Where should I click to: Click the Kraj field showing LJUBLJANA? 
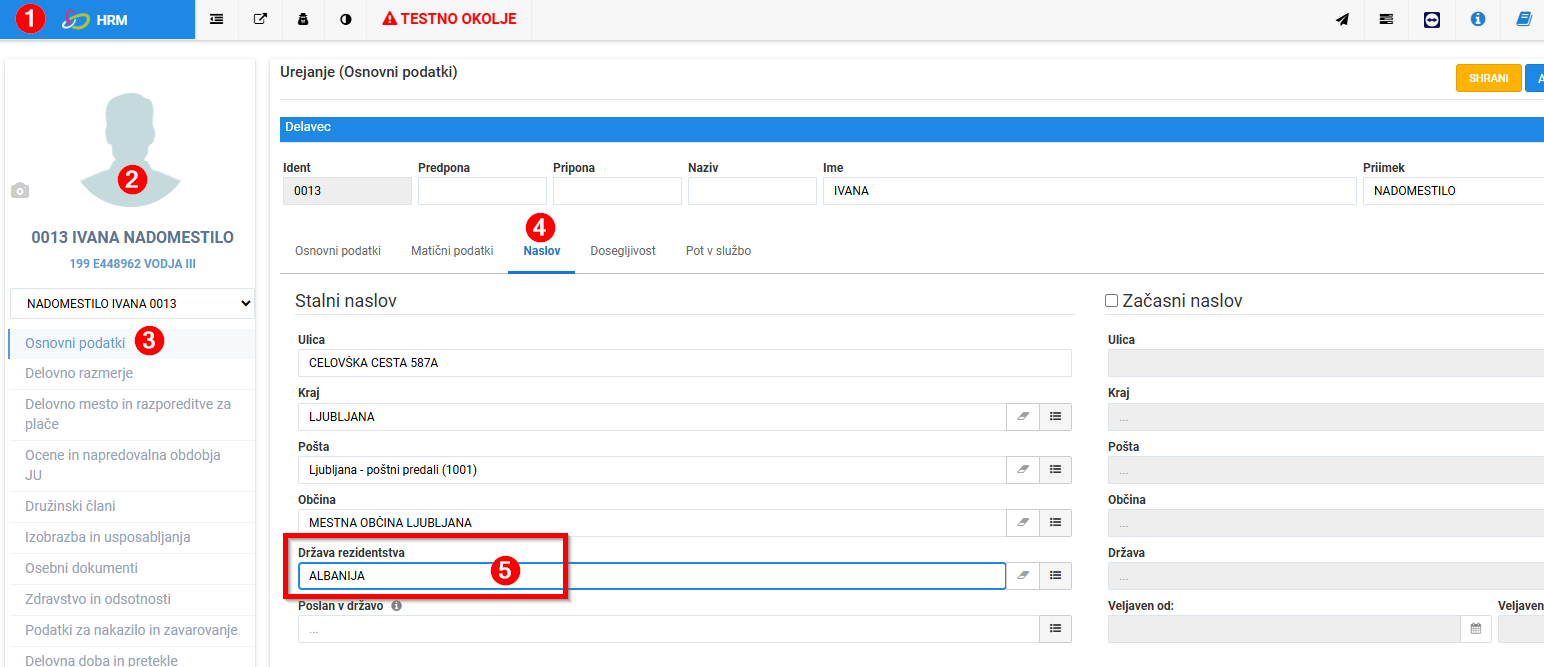click(652, 417)
